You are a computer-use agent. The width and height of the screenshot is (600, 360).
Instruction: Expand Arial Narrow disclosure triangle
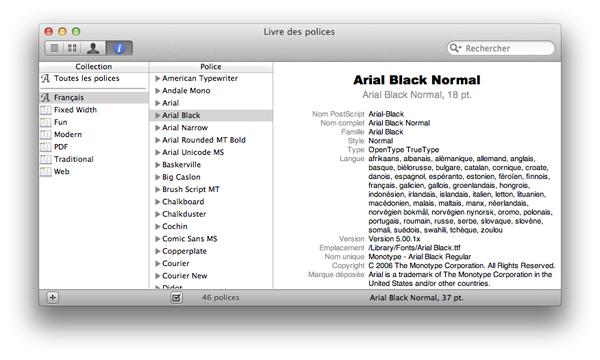click(157, 128)
